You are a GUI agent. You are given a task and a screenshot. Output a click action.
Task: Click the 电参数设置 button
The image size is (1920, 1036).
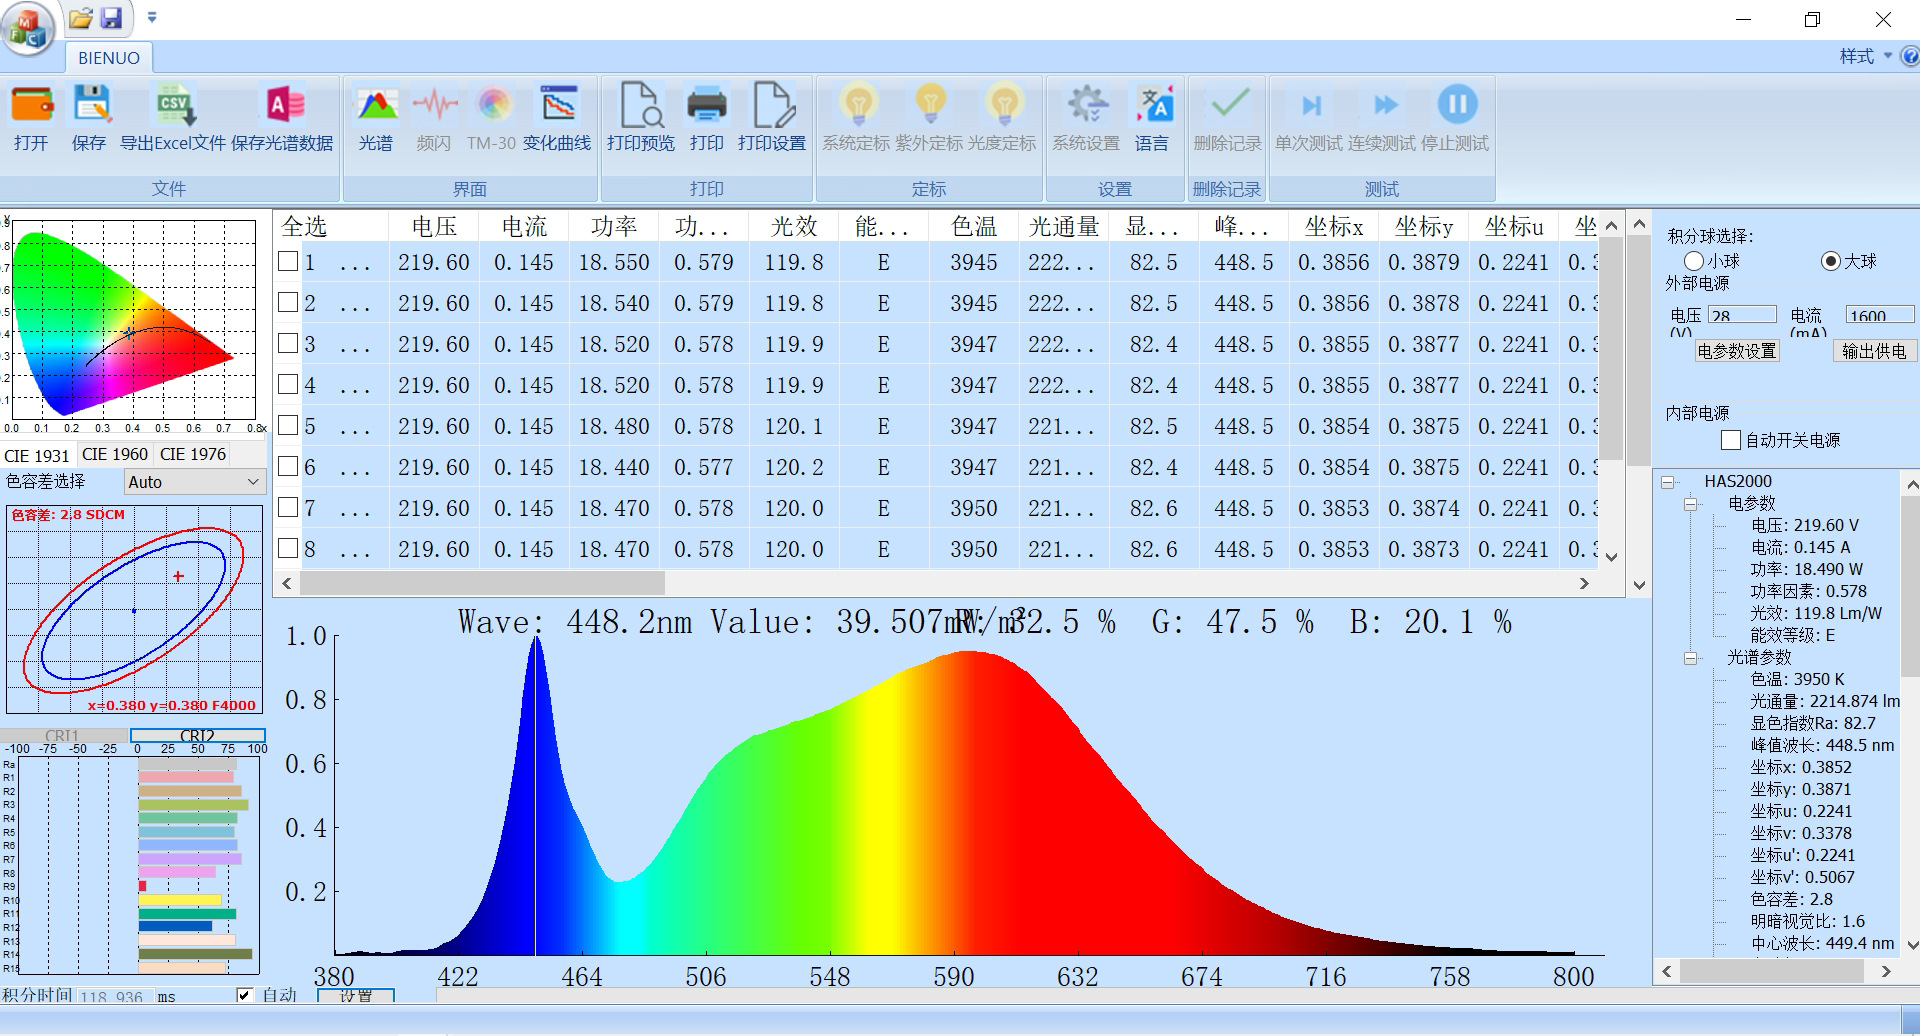pyautogui.click(x=1736, y=351)
